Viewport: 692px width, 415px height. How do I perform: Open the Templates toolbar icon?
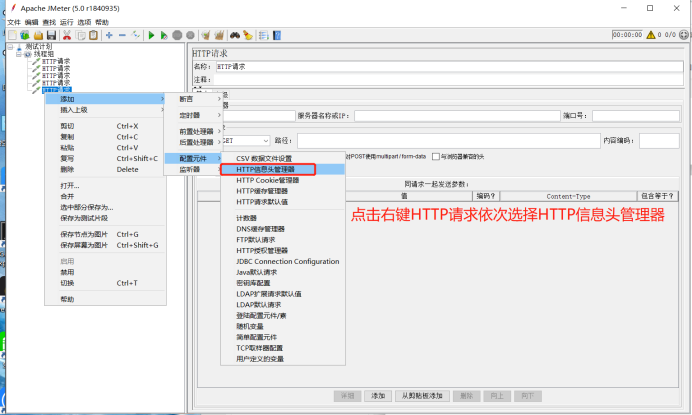pos(25,35)
